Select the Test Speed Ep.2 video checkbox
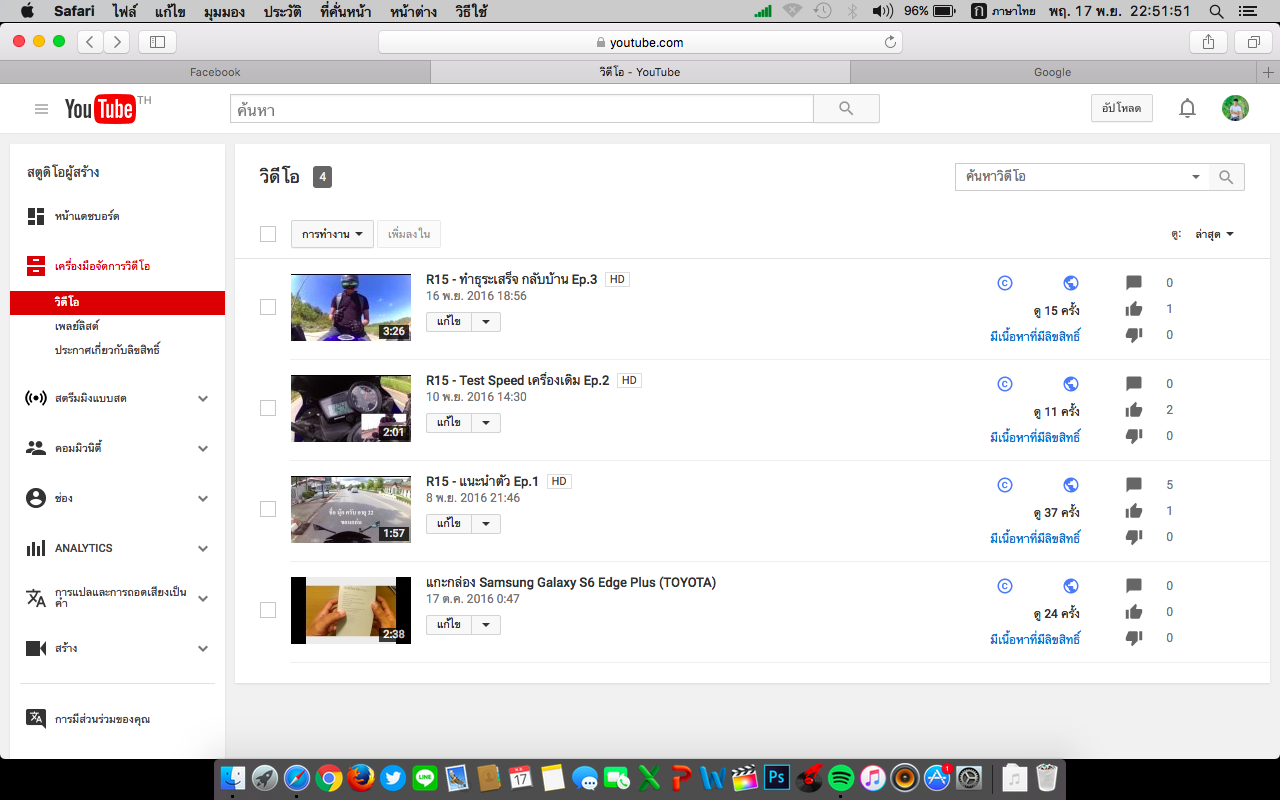1280x800 pixels. 268,408
